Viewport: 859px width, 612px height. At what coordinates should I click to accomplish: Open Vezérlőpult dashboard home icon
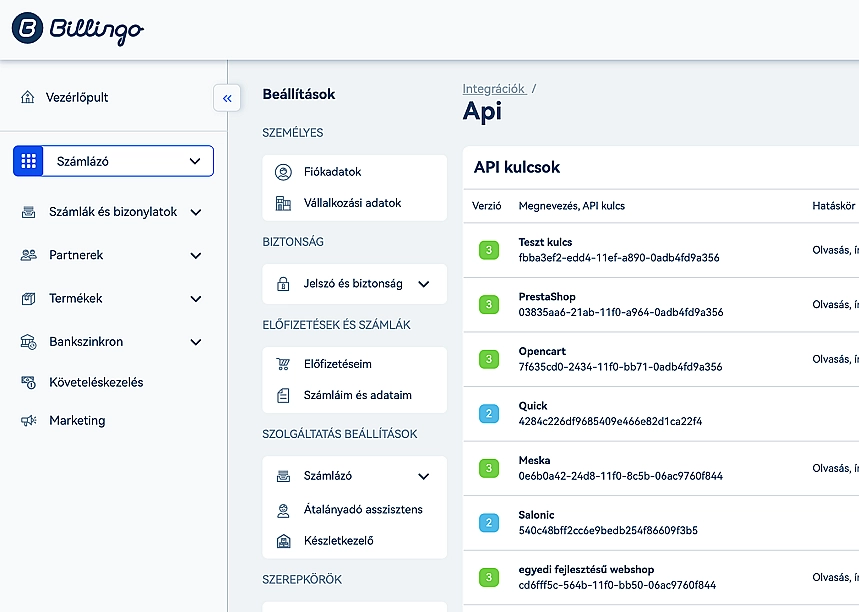click(x=28, y=98)
